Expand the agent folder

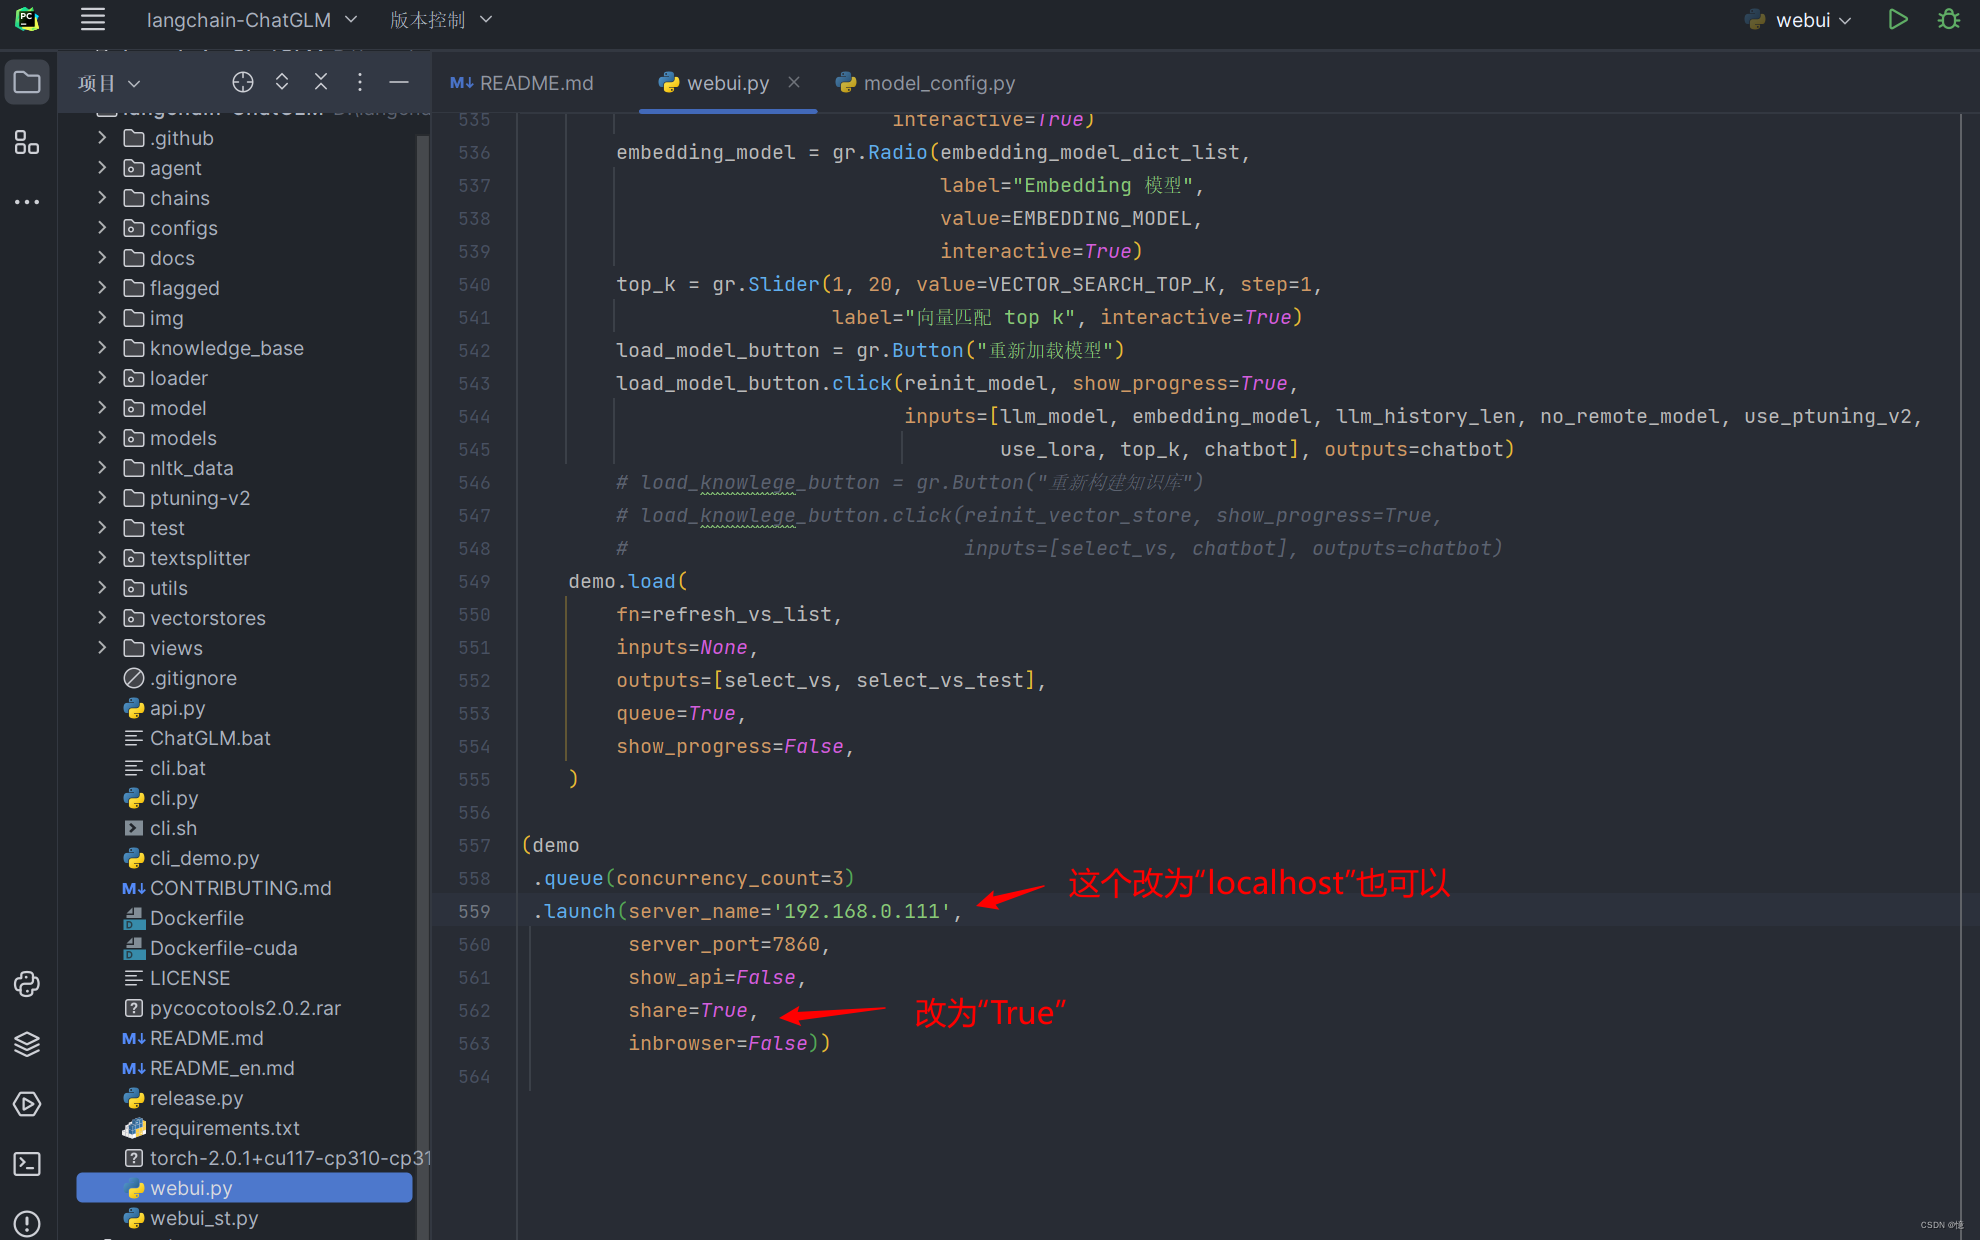point(102,168)
